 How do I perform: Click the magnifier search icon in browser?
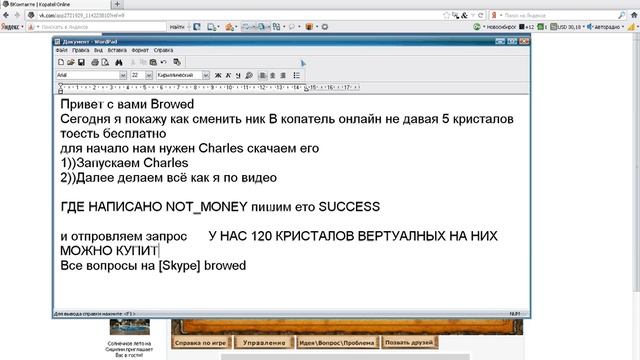pyautogui.click(x=621, y=15)
